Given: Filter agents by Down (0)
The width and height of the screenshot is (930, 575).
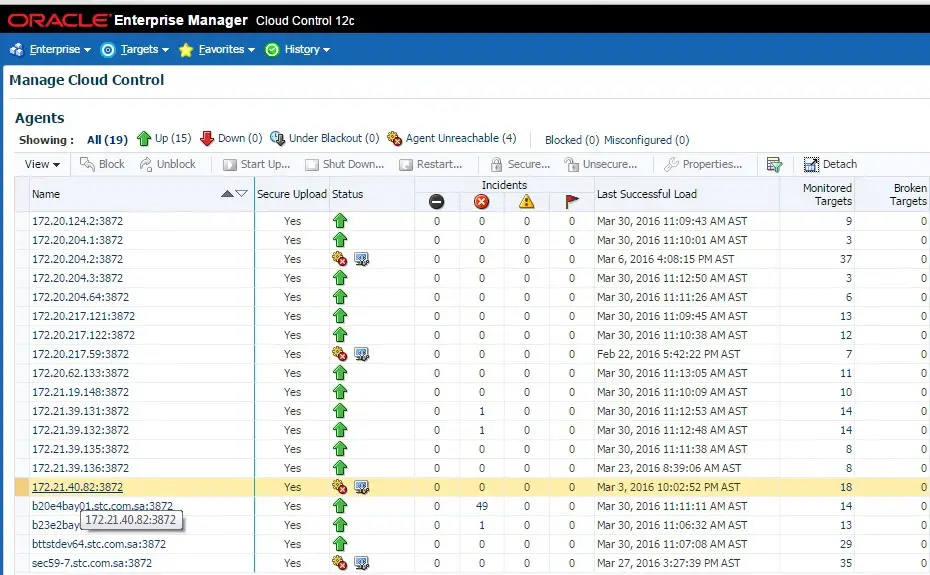Looking at the screenshot, I should pyautogui.click(x=240, y=138).
